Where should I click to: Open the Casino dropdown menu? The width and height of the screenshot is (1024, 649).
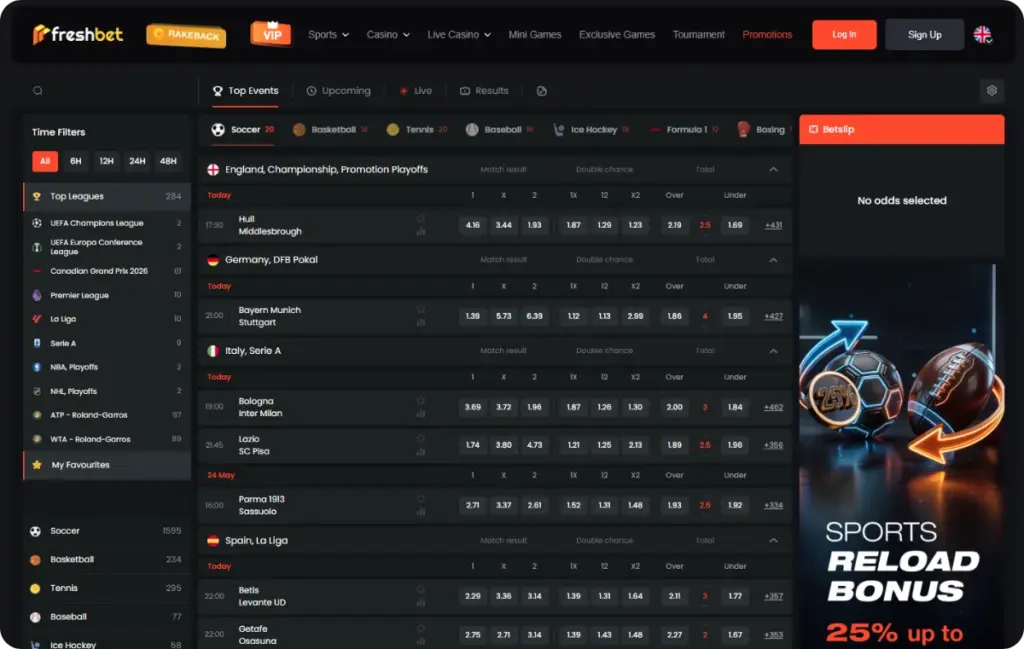pos(388,35)
